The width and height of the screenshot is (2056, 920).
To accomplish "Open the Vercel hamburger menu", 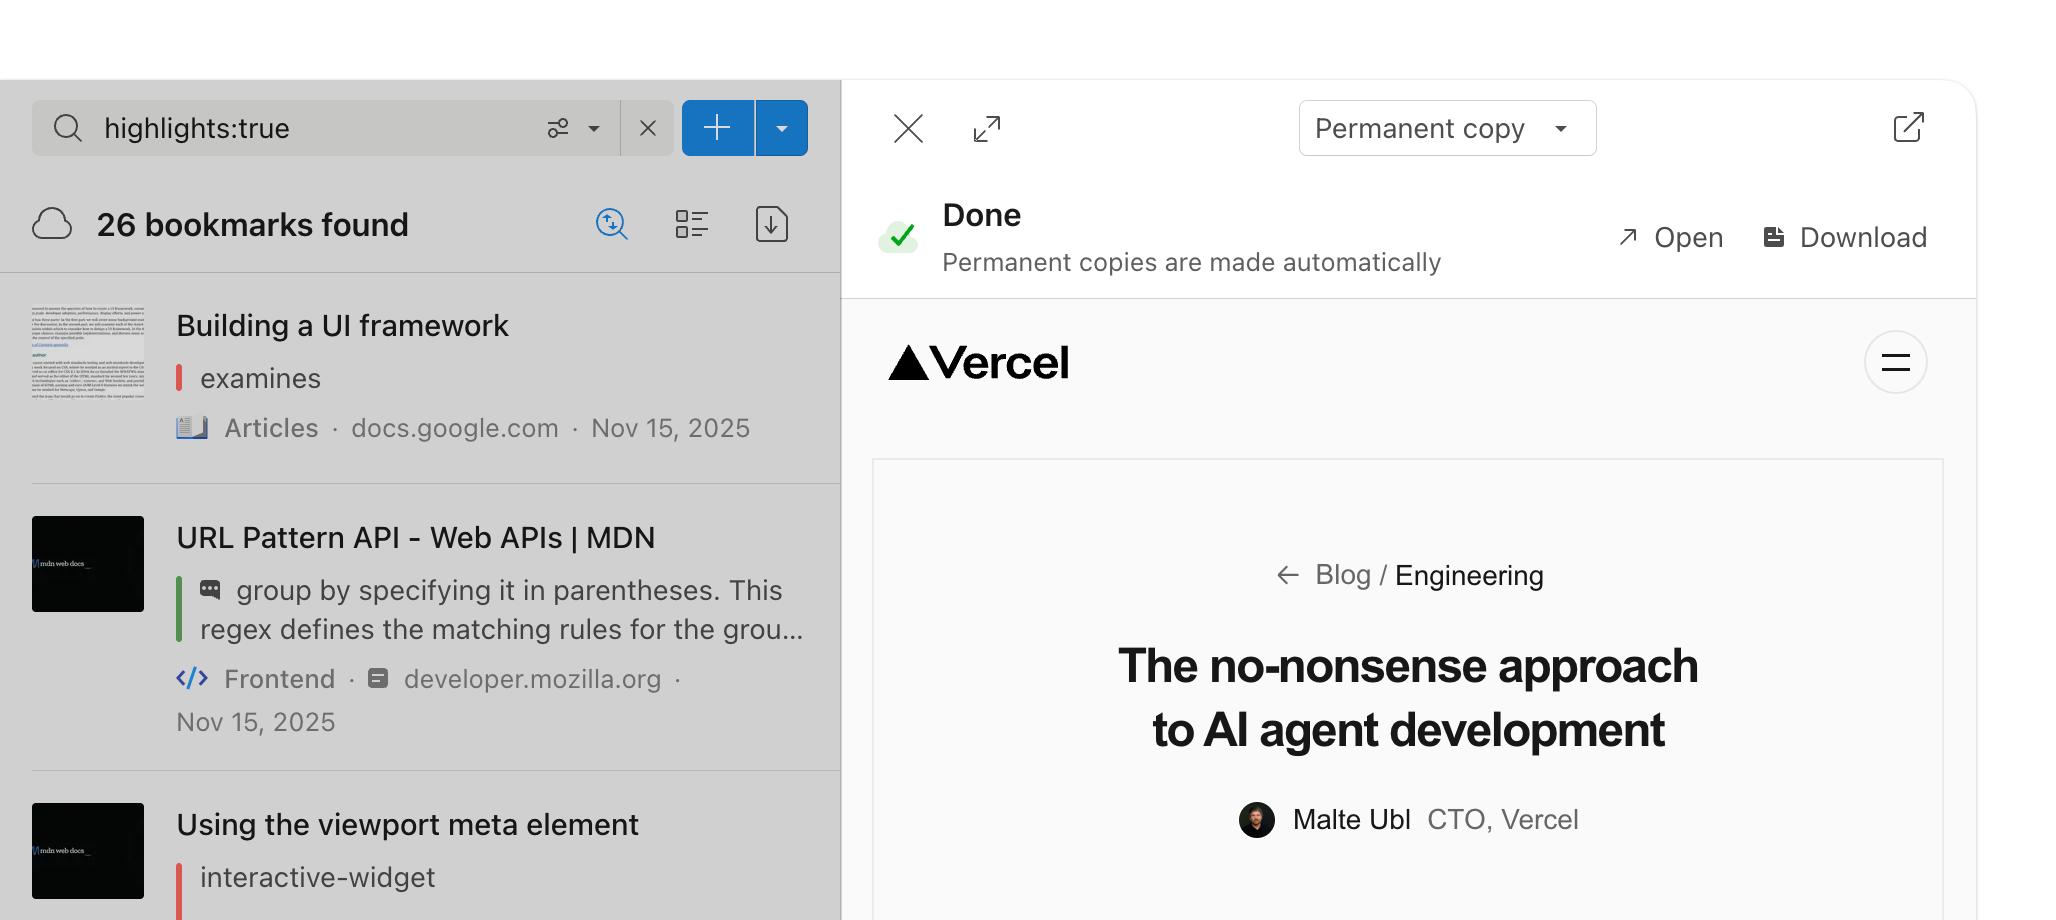I will [x=1896, y=362].
